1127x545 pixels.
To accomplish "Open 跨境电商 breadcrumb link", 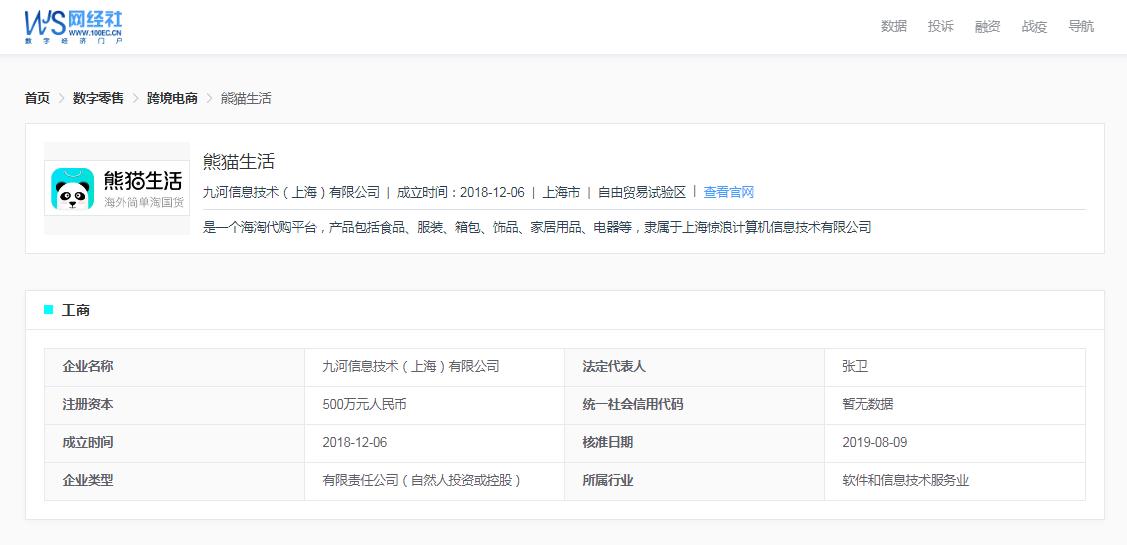I will pos(172,99).
